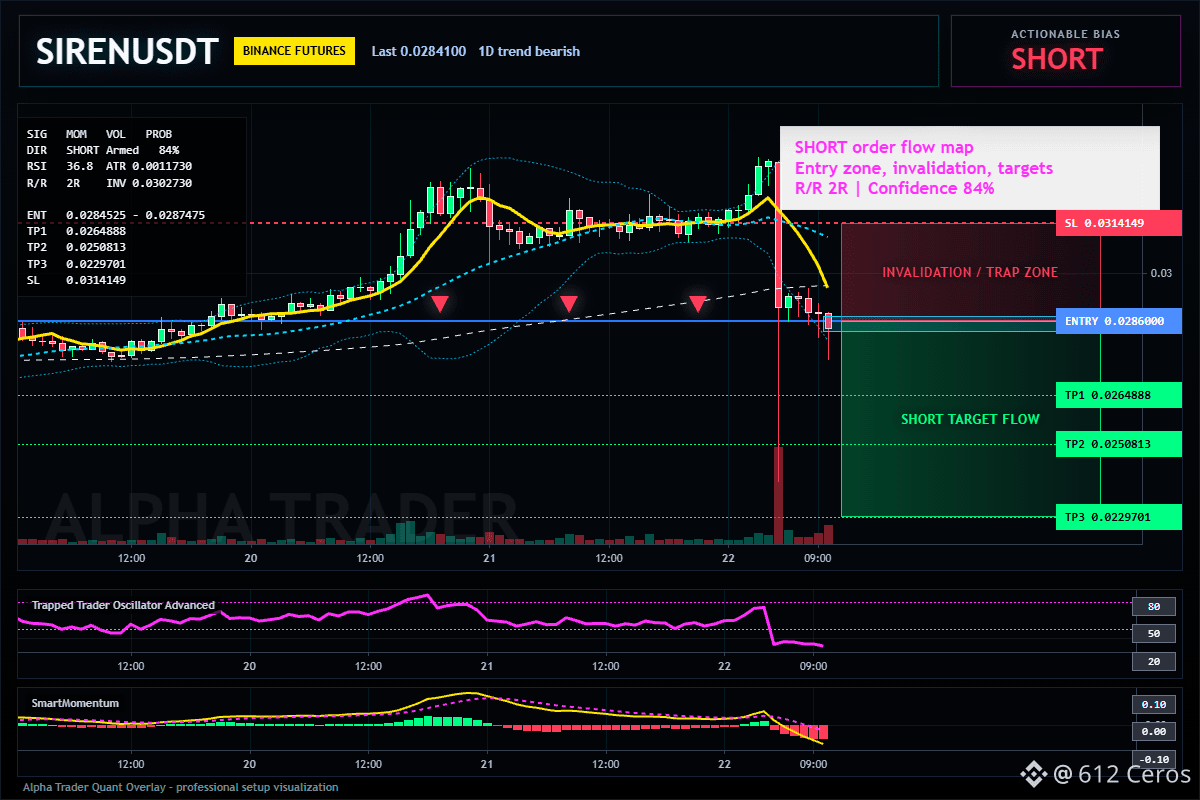The image size is (1200, 800).
Task: Click the TP3 0.0229701 green price tag
Action: [x=1118, y=517]
